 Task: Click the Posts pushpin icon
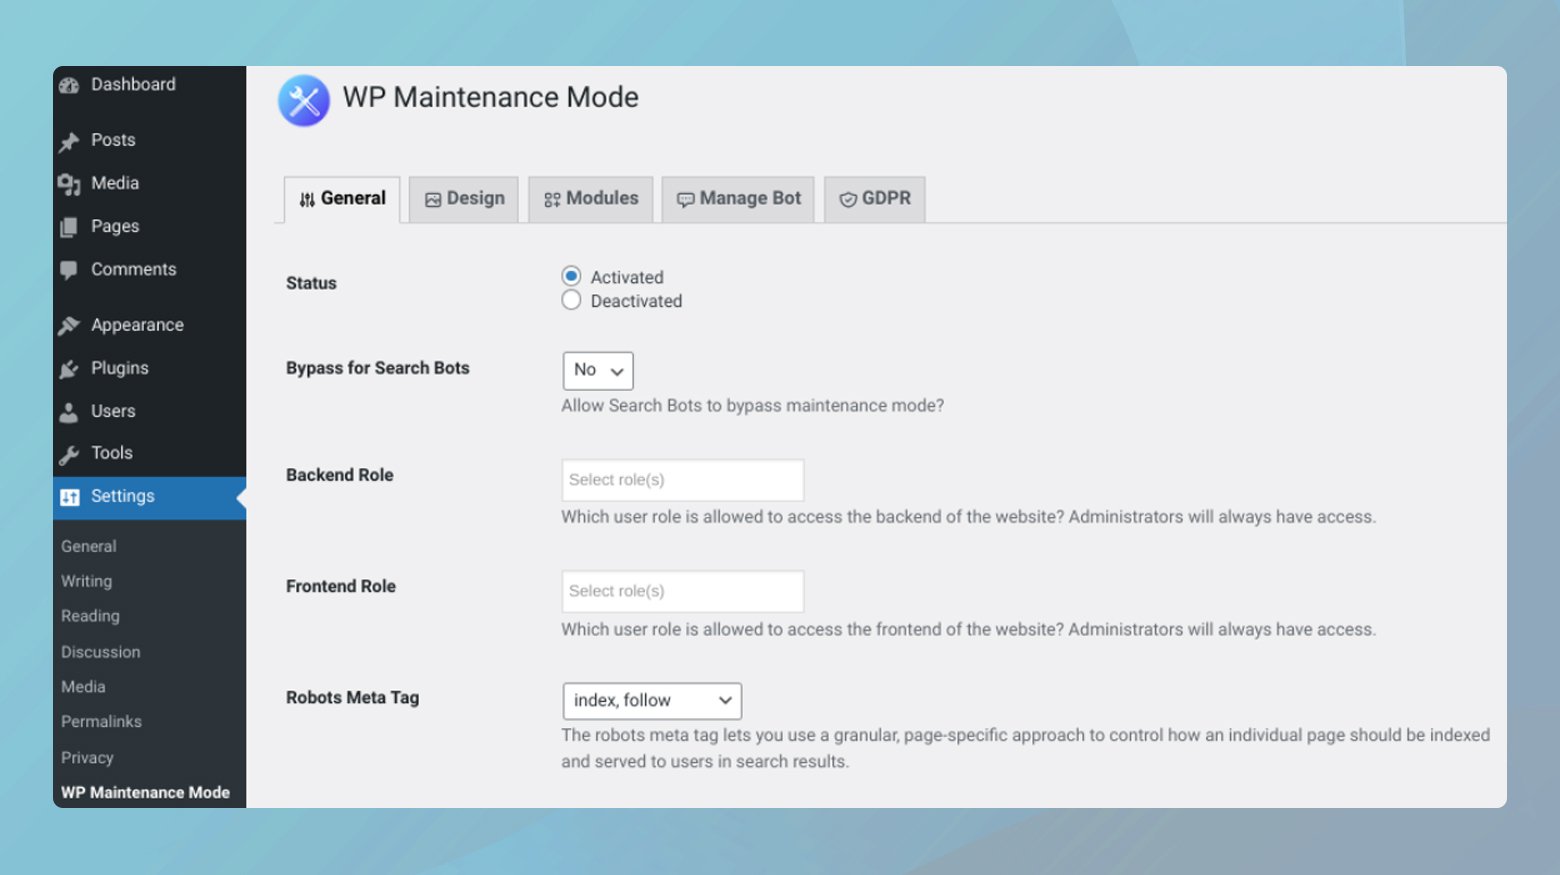tap(69, 142)
